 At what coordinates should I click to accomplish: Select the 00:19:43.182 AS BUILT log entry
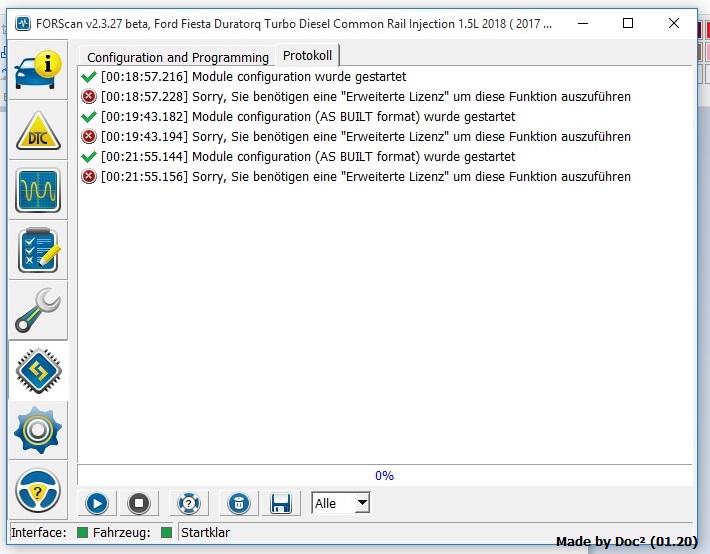307,116
